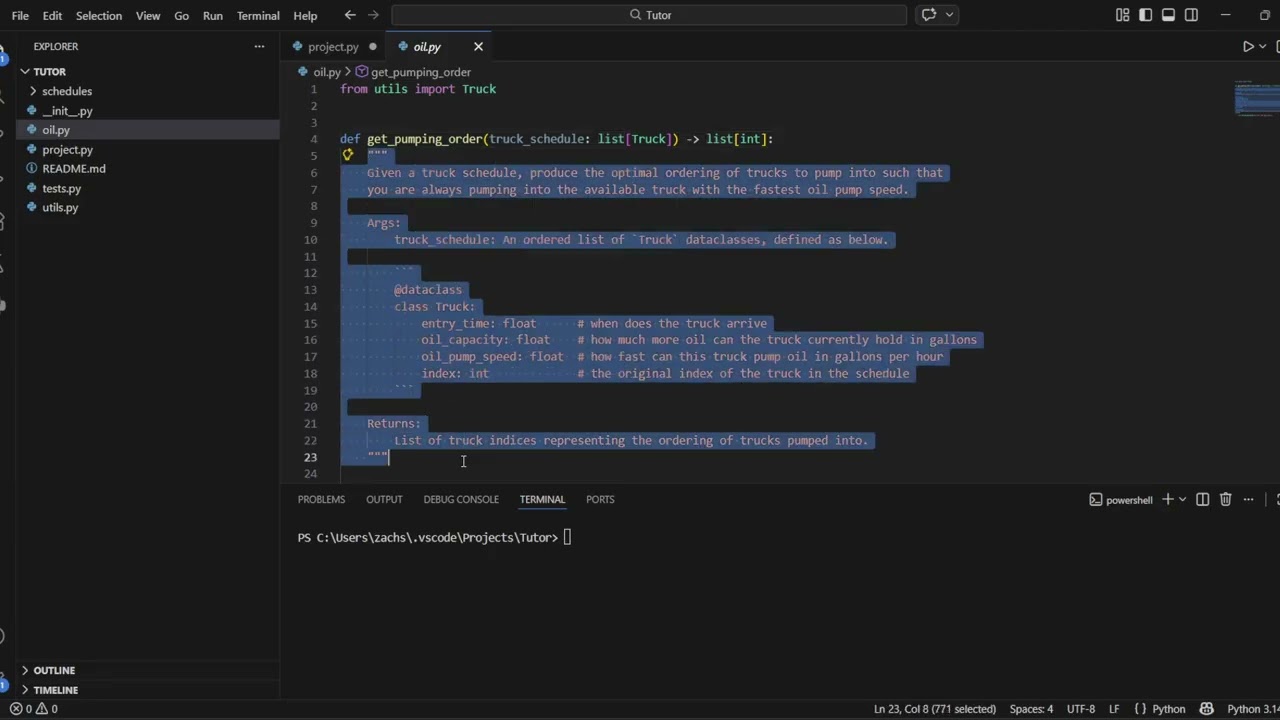1280x720 pixels.
Task: Open the Run button dropdown arrow
Action: tap(1263, 46)
